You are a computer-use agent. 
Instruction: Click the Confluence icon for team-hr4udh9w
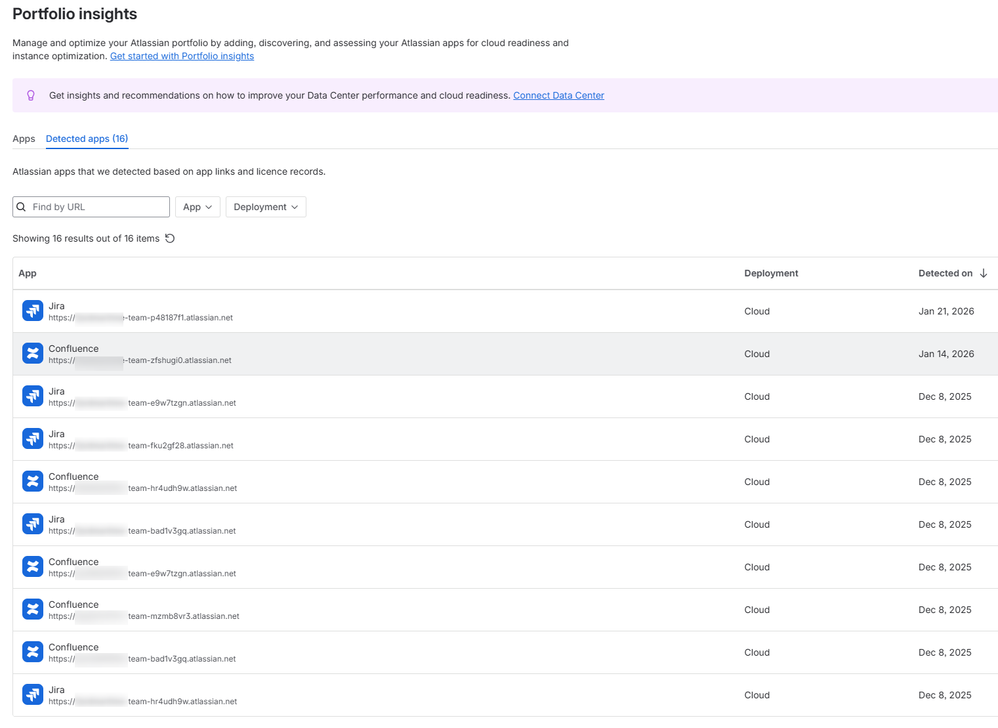coord(33,481)
